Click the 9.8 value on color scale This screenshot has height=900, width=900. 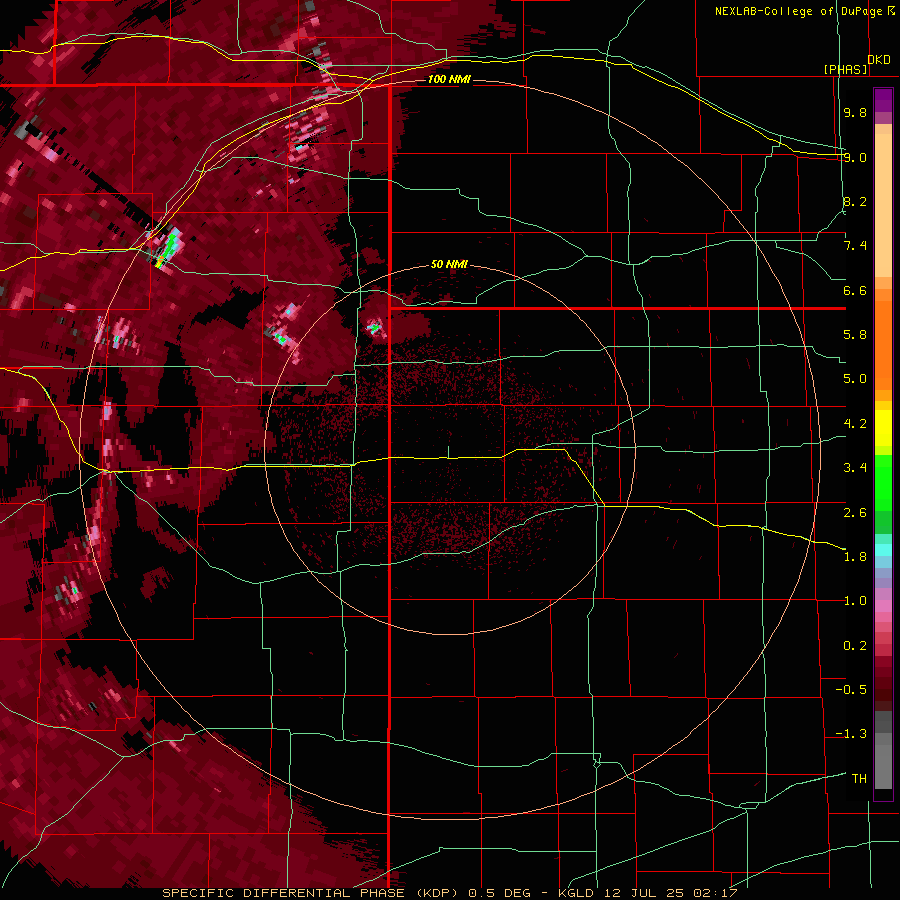pos(855,112)
